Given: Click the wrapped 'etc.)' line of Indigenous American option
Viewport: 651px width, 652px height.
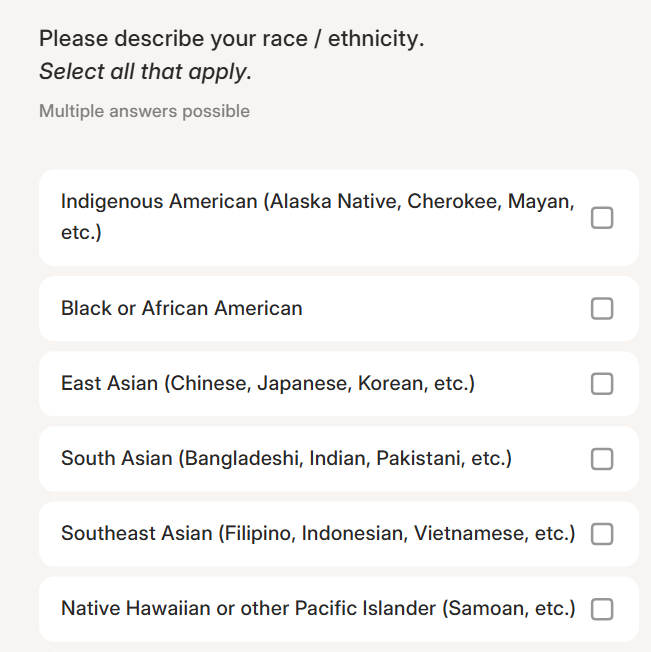Looking at the screenshot, I should coord(81,232).
